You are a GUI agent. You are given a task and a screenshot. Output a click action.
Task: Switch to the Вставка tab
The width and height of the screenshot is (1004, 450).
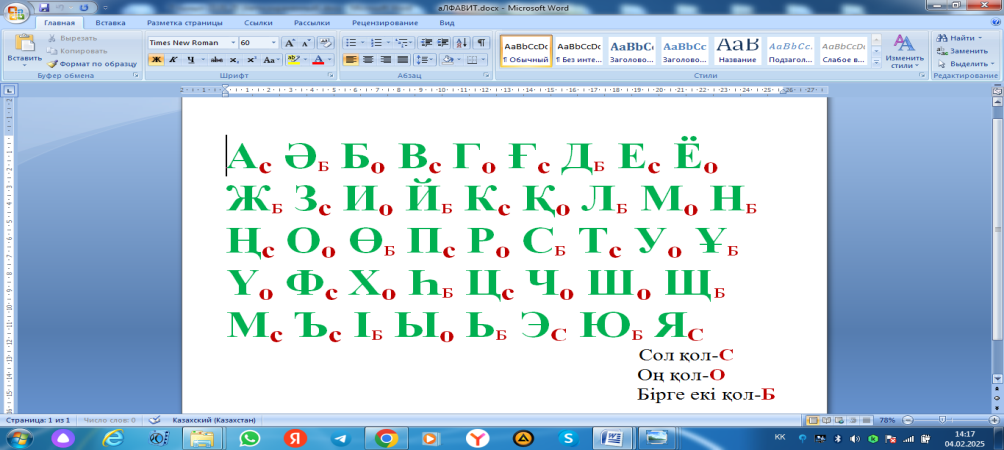[110, 21]
